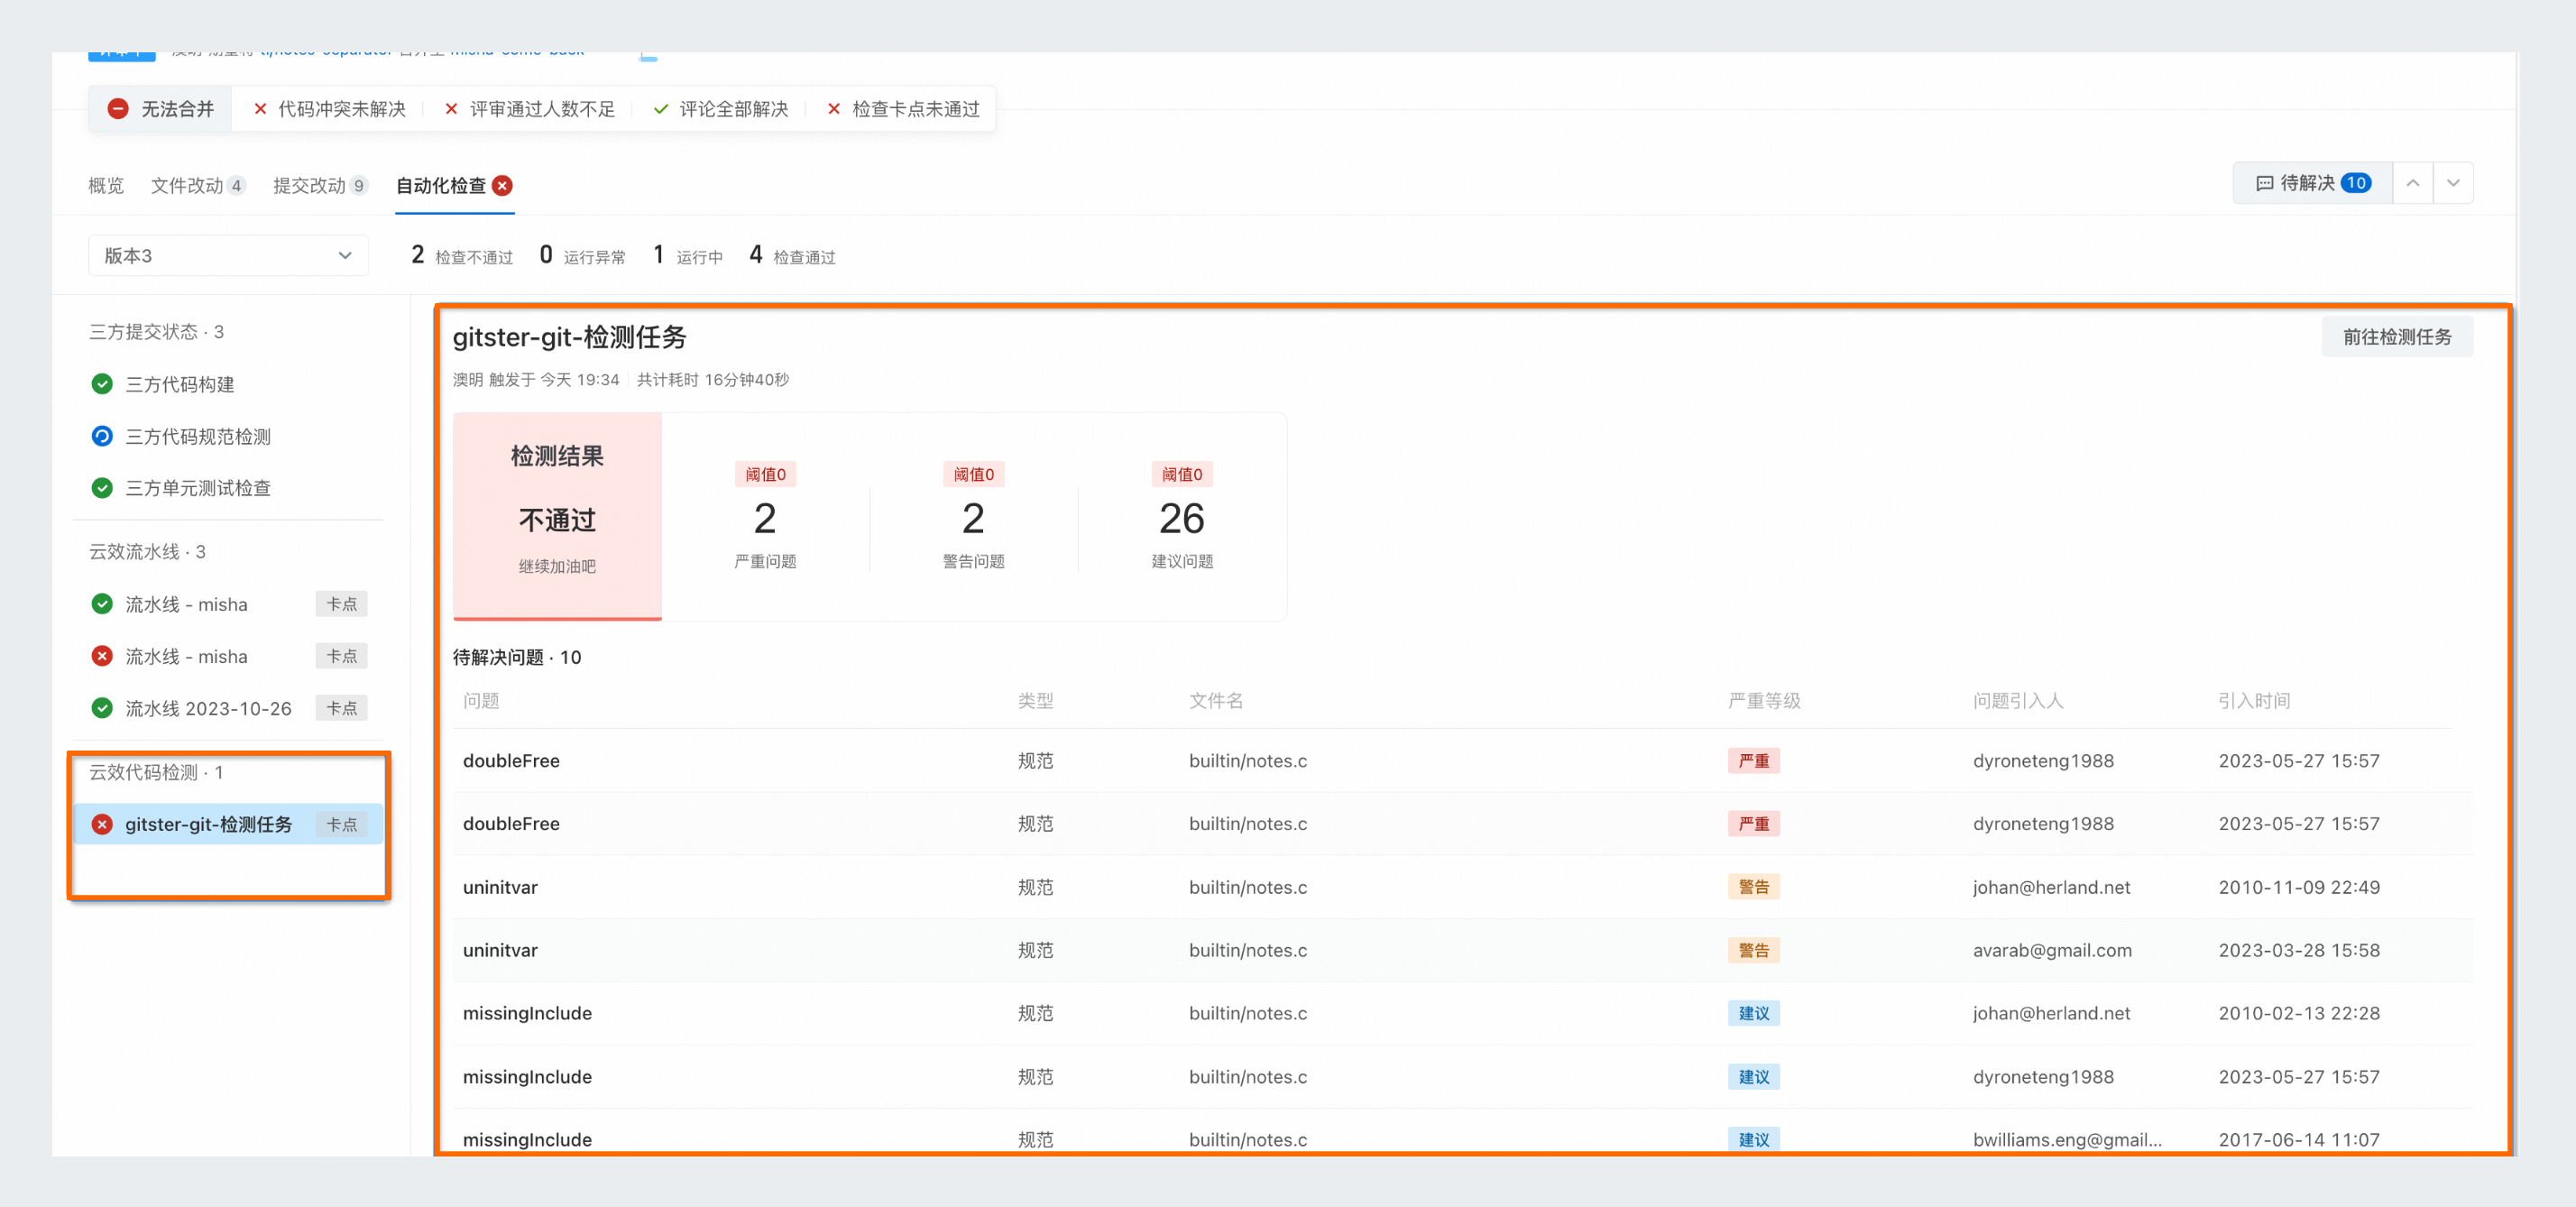Click the 待解决 10 button
Viewport: 2576px width, 1207px height.
tap(2313, 183)
